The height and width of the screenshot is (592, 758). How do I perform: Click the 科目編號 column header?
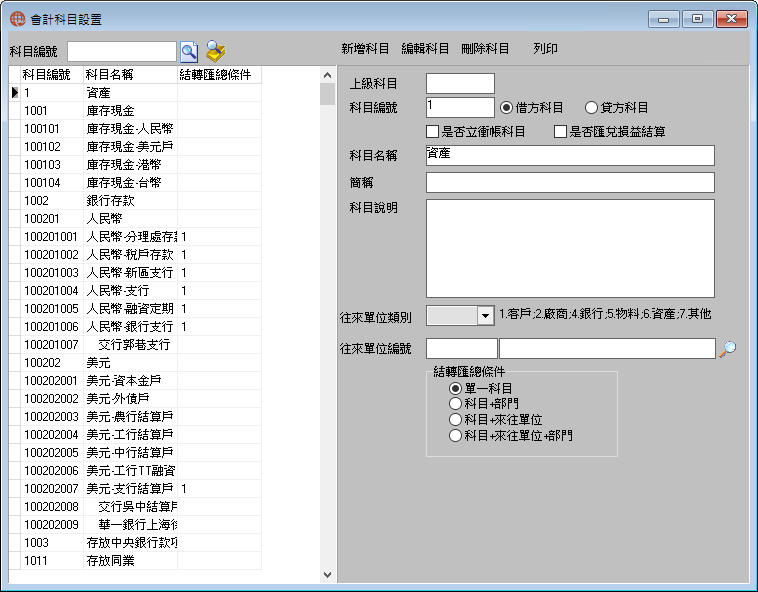[52, 74]
